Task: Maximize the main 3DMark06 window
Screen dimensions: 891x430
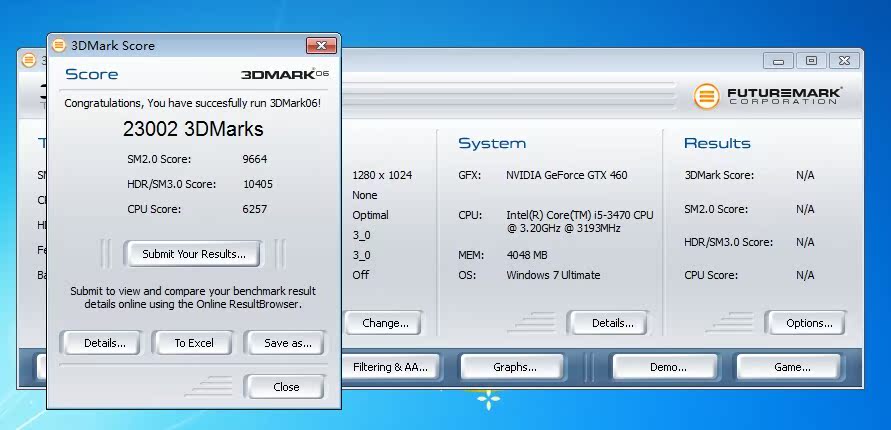Action: (811, 60)
